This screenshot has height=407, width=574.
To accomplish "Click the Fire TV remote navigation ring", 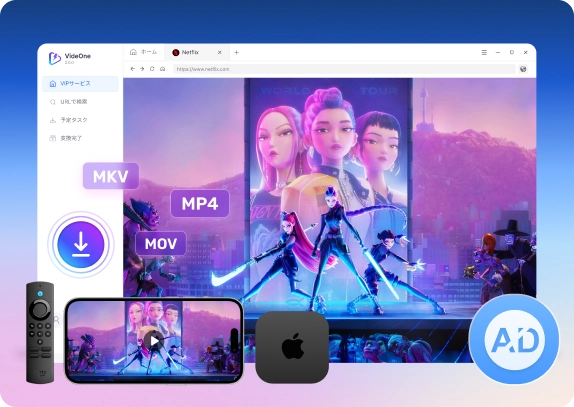I will (40, 310).
